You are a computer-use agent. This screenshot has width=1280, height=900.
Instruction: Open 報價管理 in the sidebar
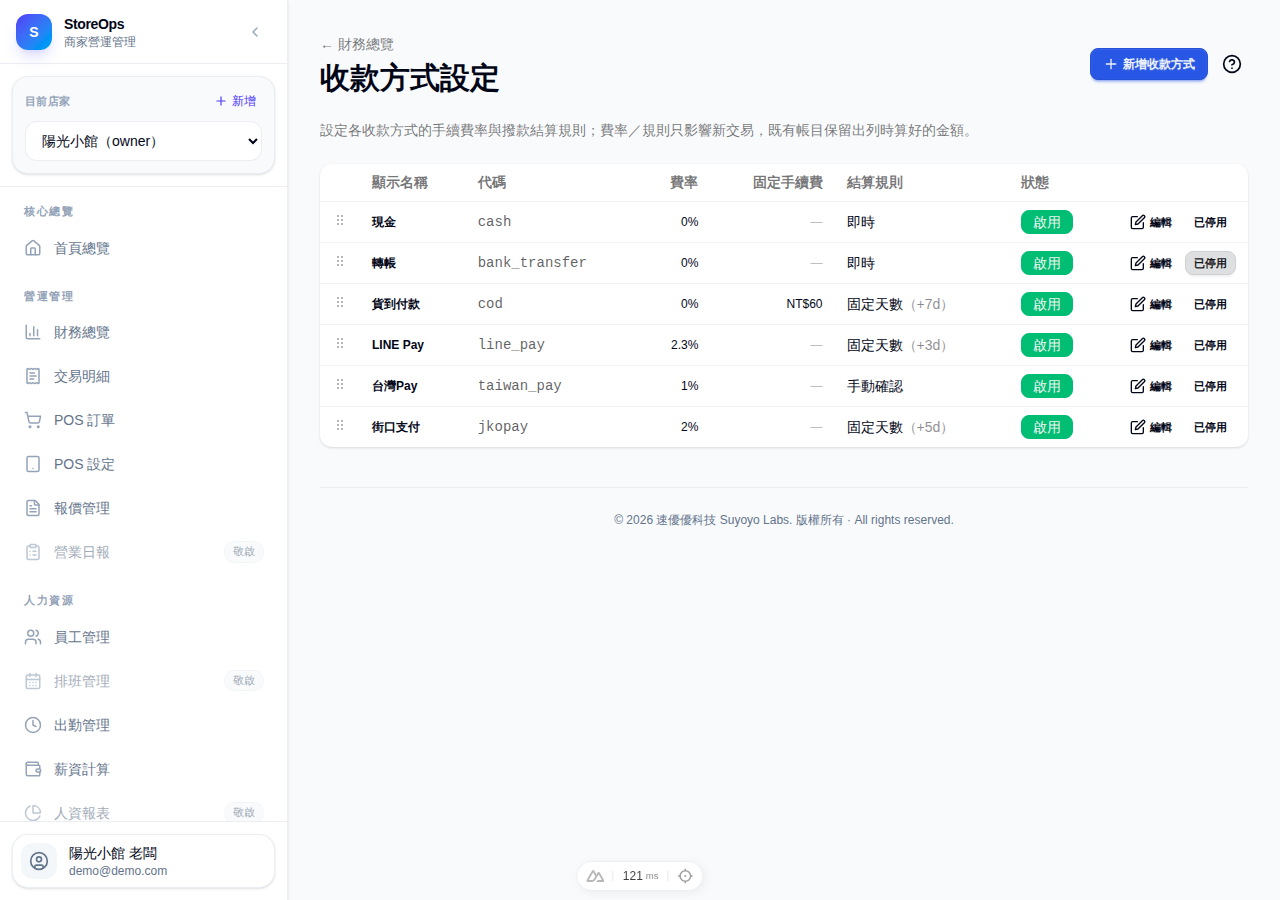click(x=143, y=508)
